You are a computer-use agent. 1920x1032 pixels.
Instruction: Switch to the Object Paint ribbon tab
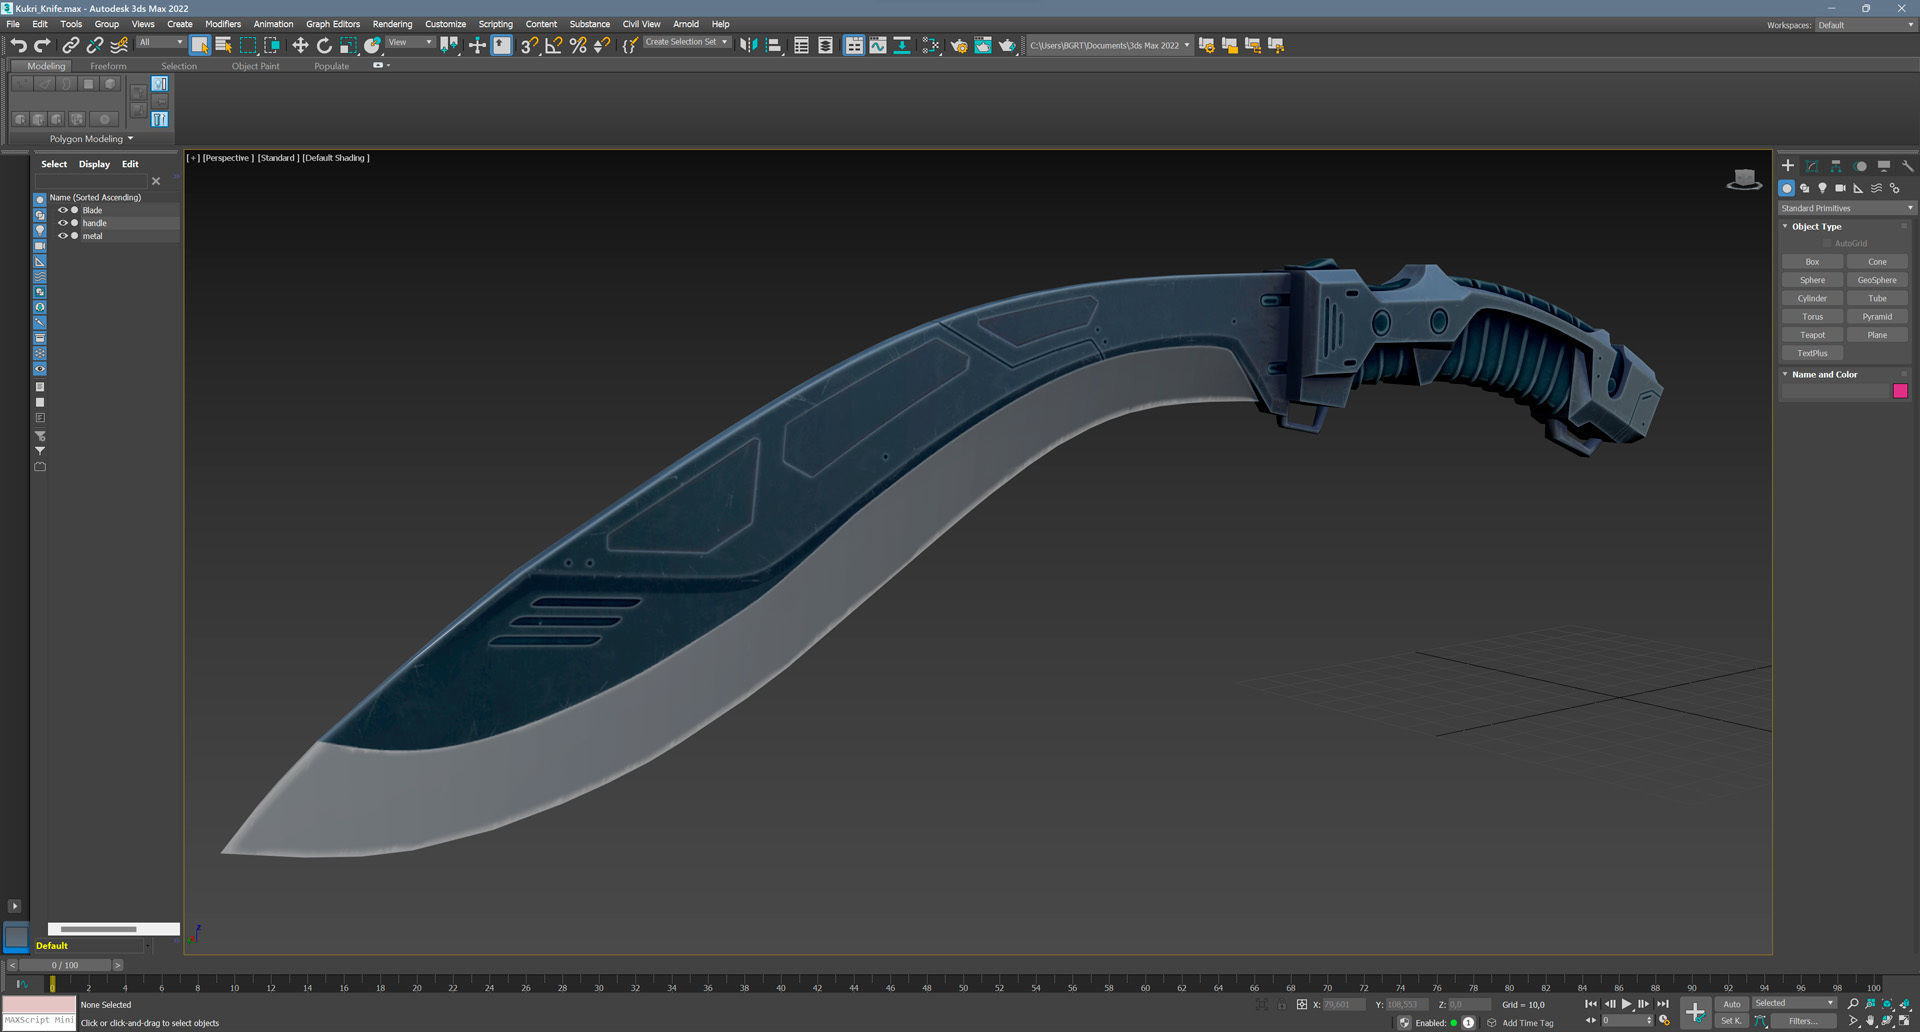click(x=256, y=66)
